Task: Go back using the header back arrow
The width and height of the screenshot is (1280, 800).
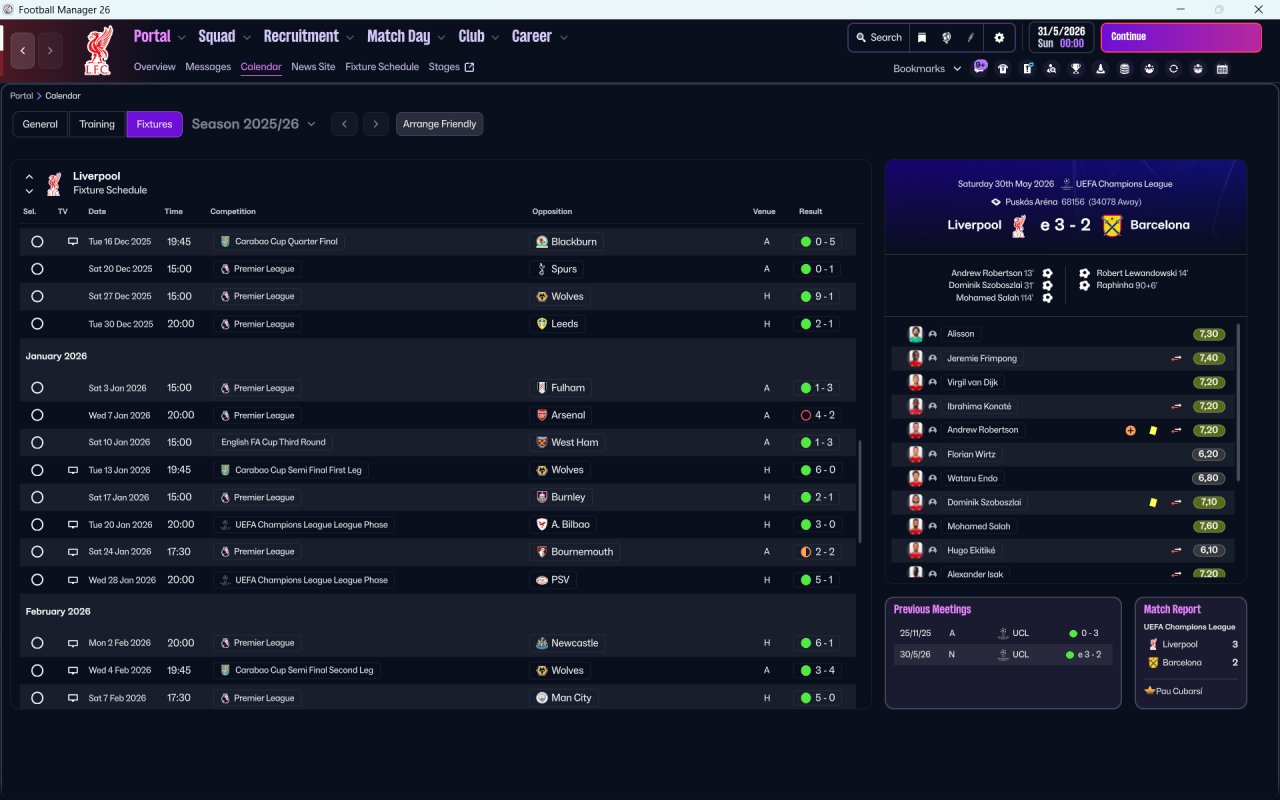Action: pos(23,51)
